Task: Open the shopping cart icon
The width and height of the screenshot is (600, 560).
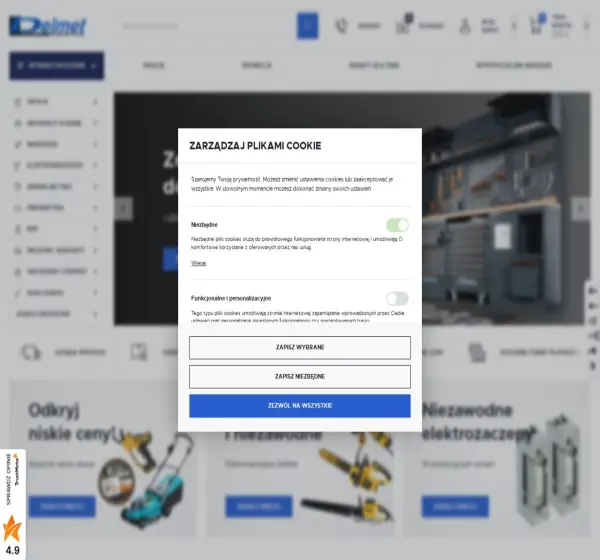Action: (x=536, y=26)
